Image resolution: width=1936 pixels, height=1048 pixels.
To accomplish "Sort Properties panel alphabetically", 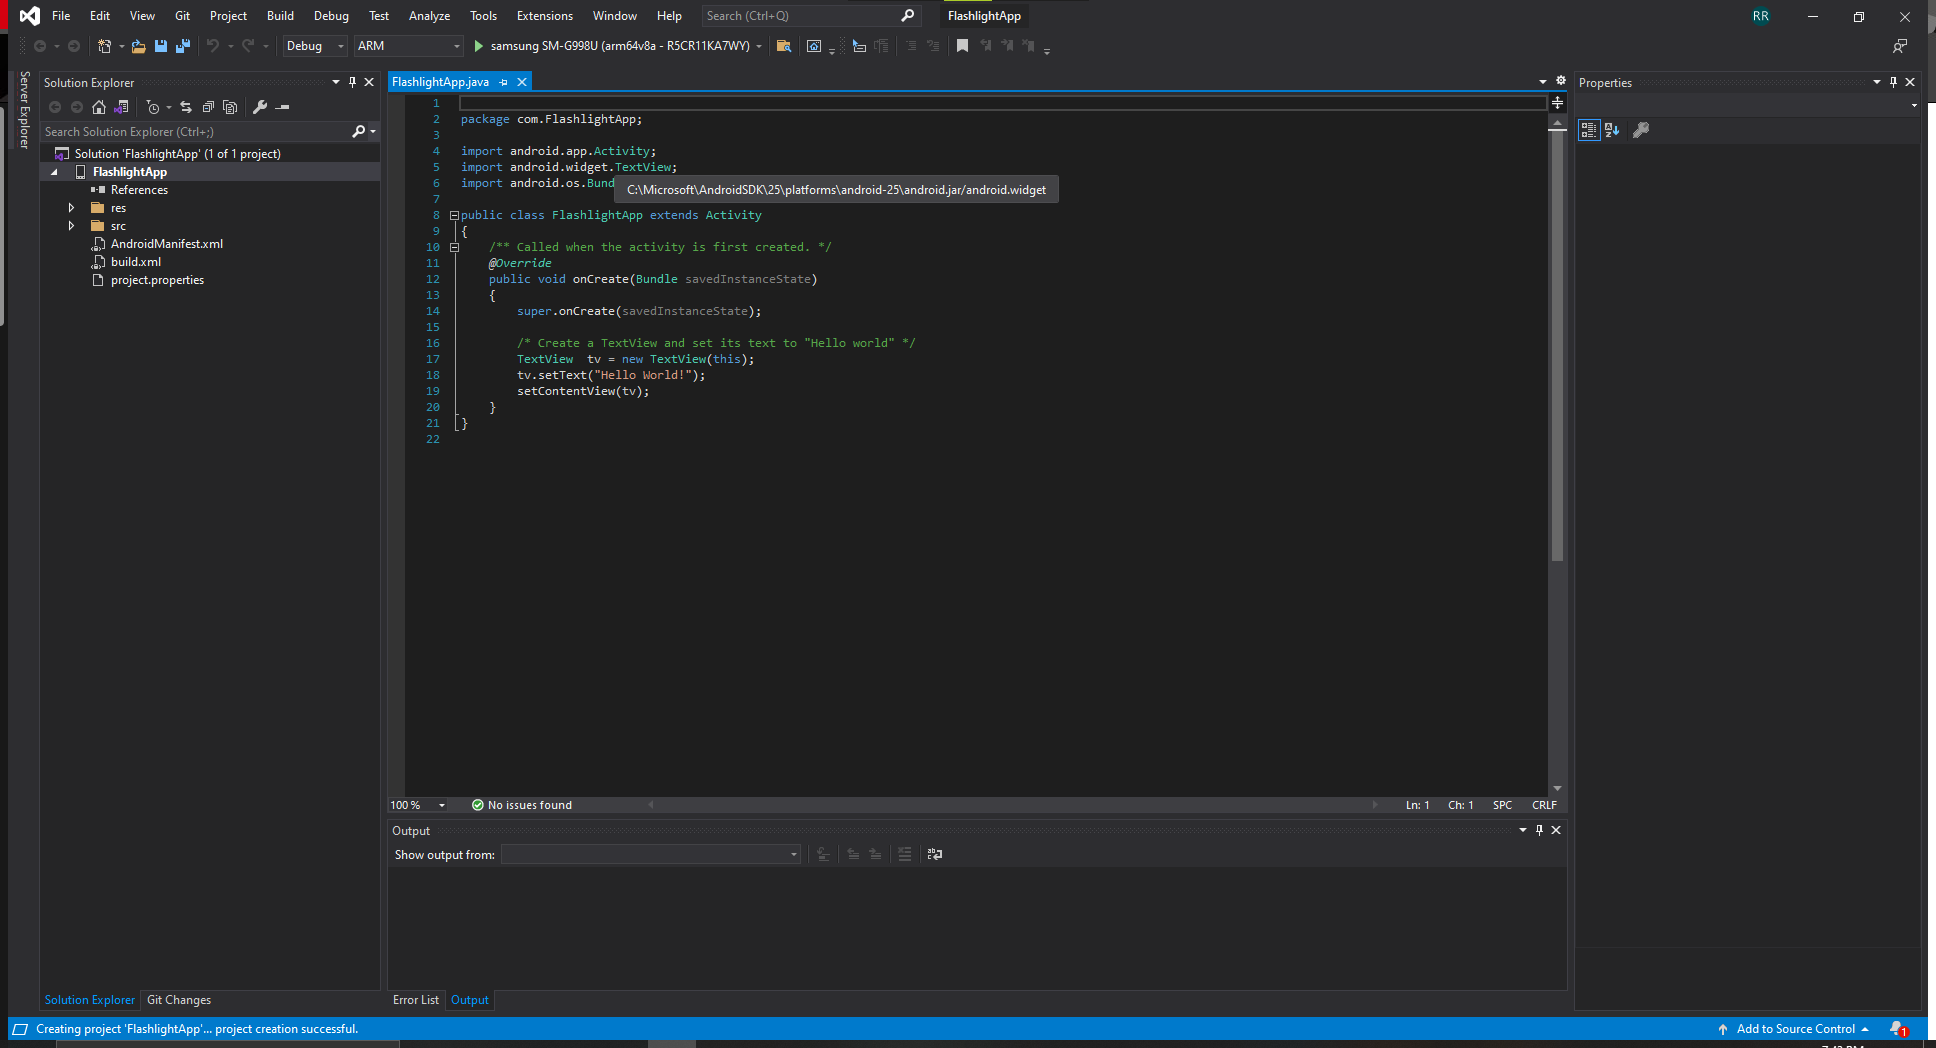I will click(1612, 130).
